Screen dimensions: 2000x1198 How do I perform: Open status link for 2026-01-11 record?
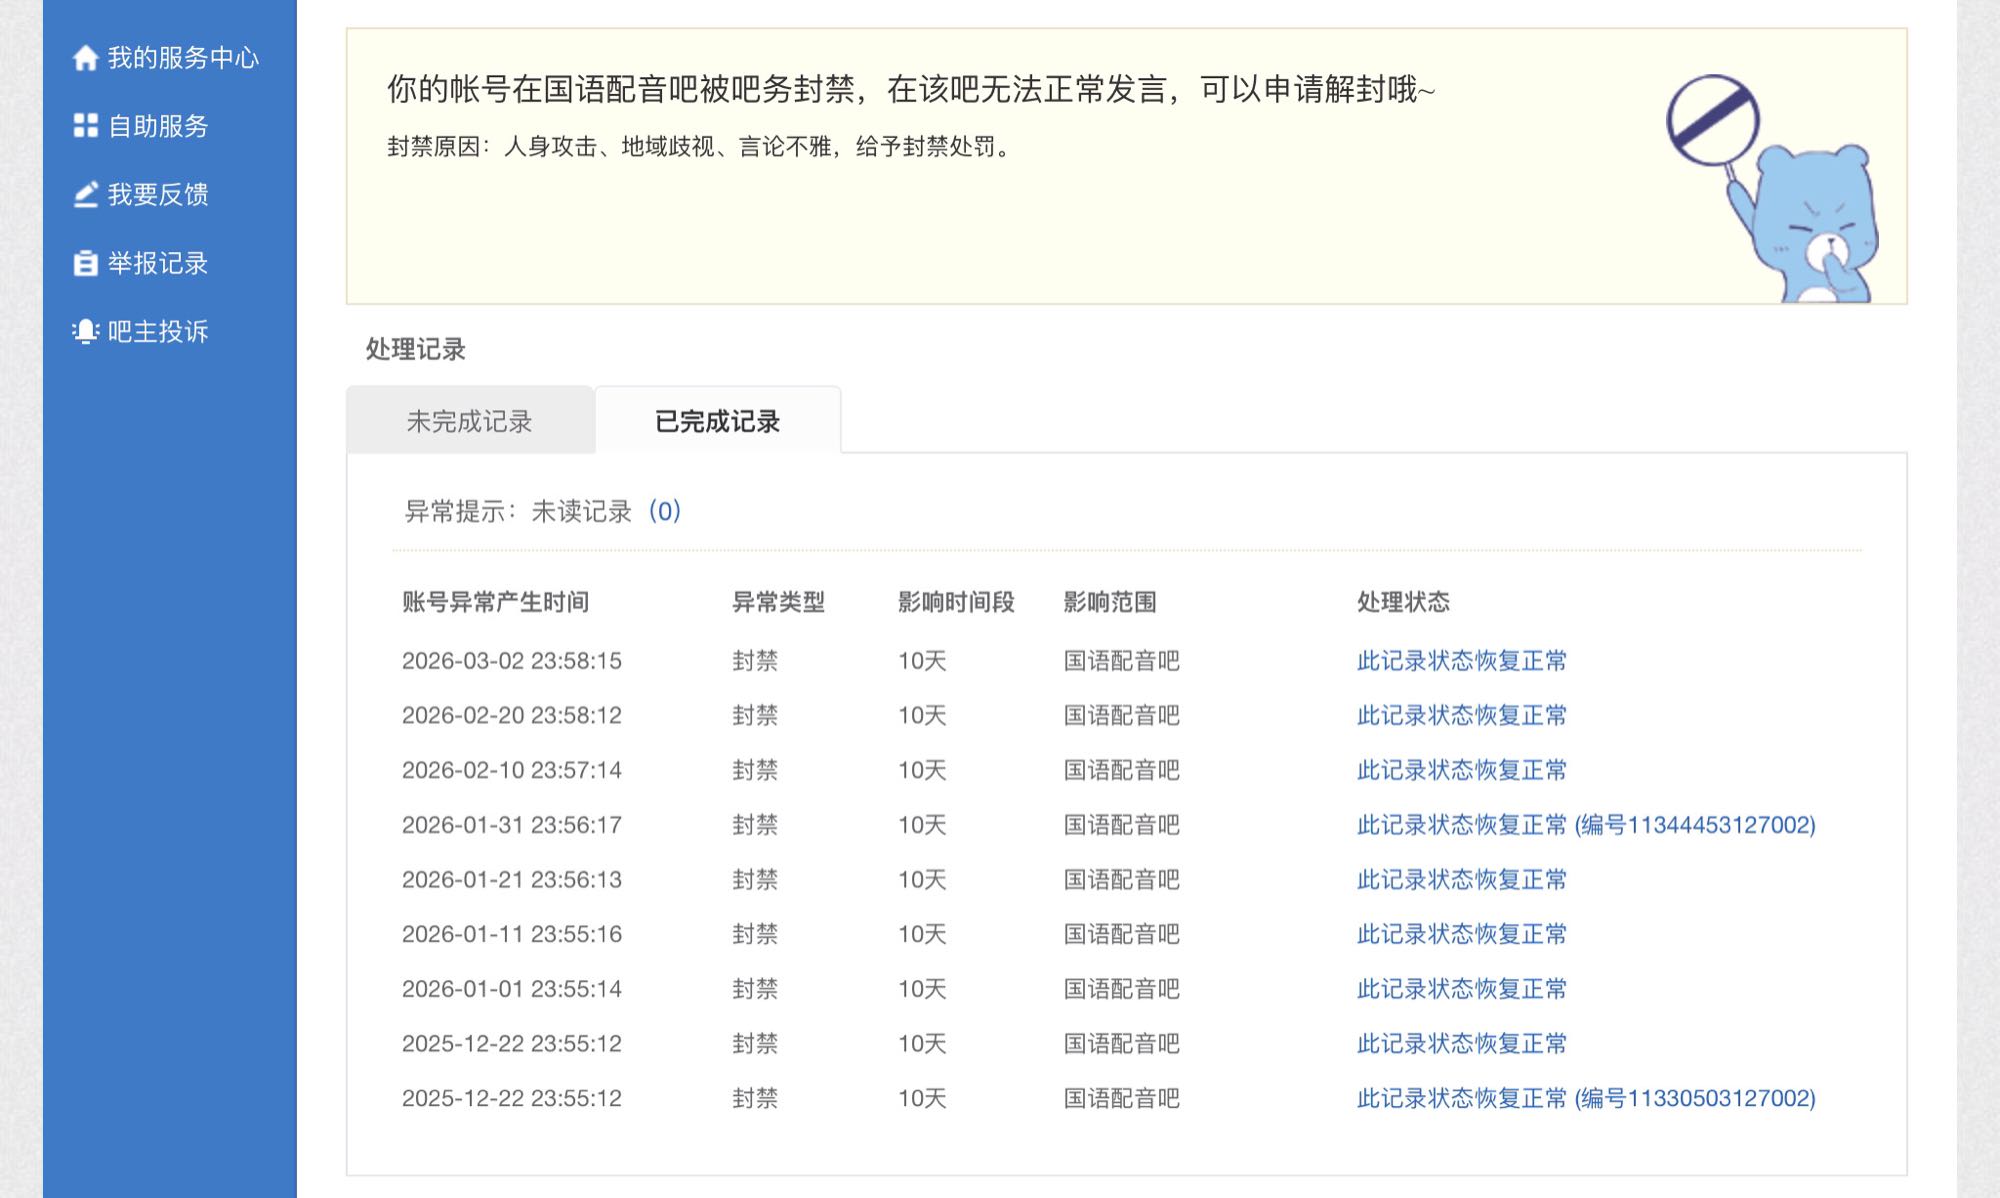(1461, 934)
